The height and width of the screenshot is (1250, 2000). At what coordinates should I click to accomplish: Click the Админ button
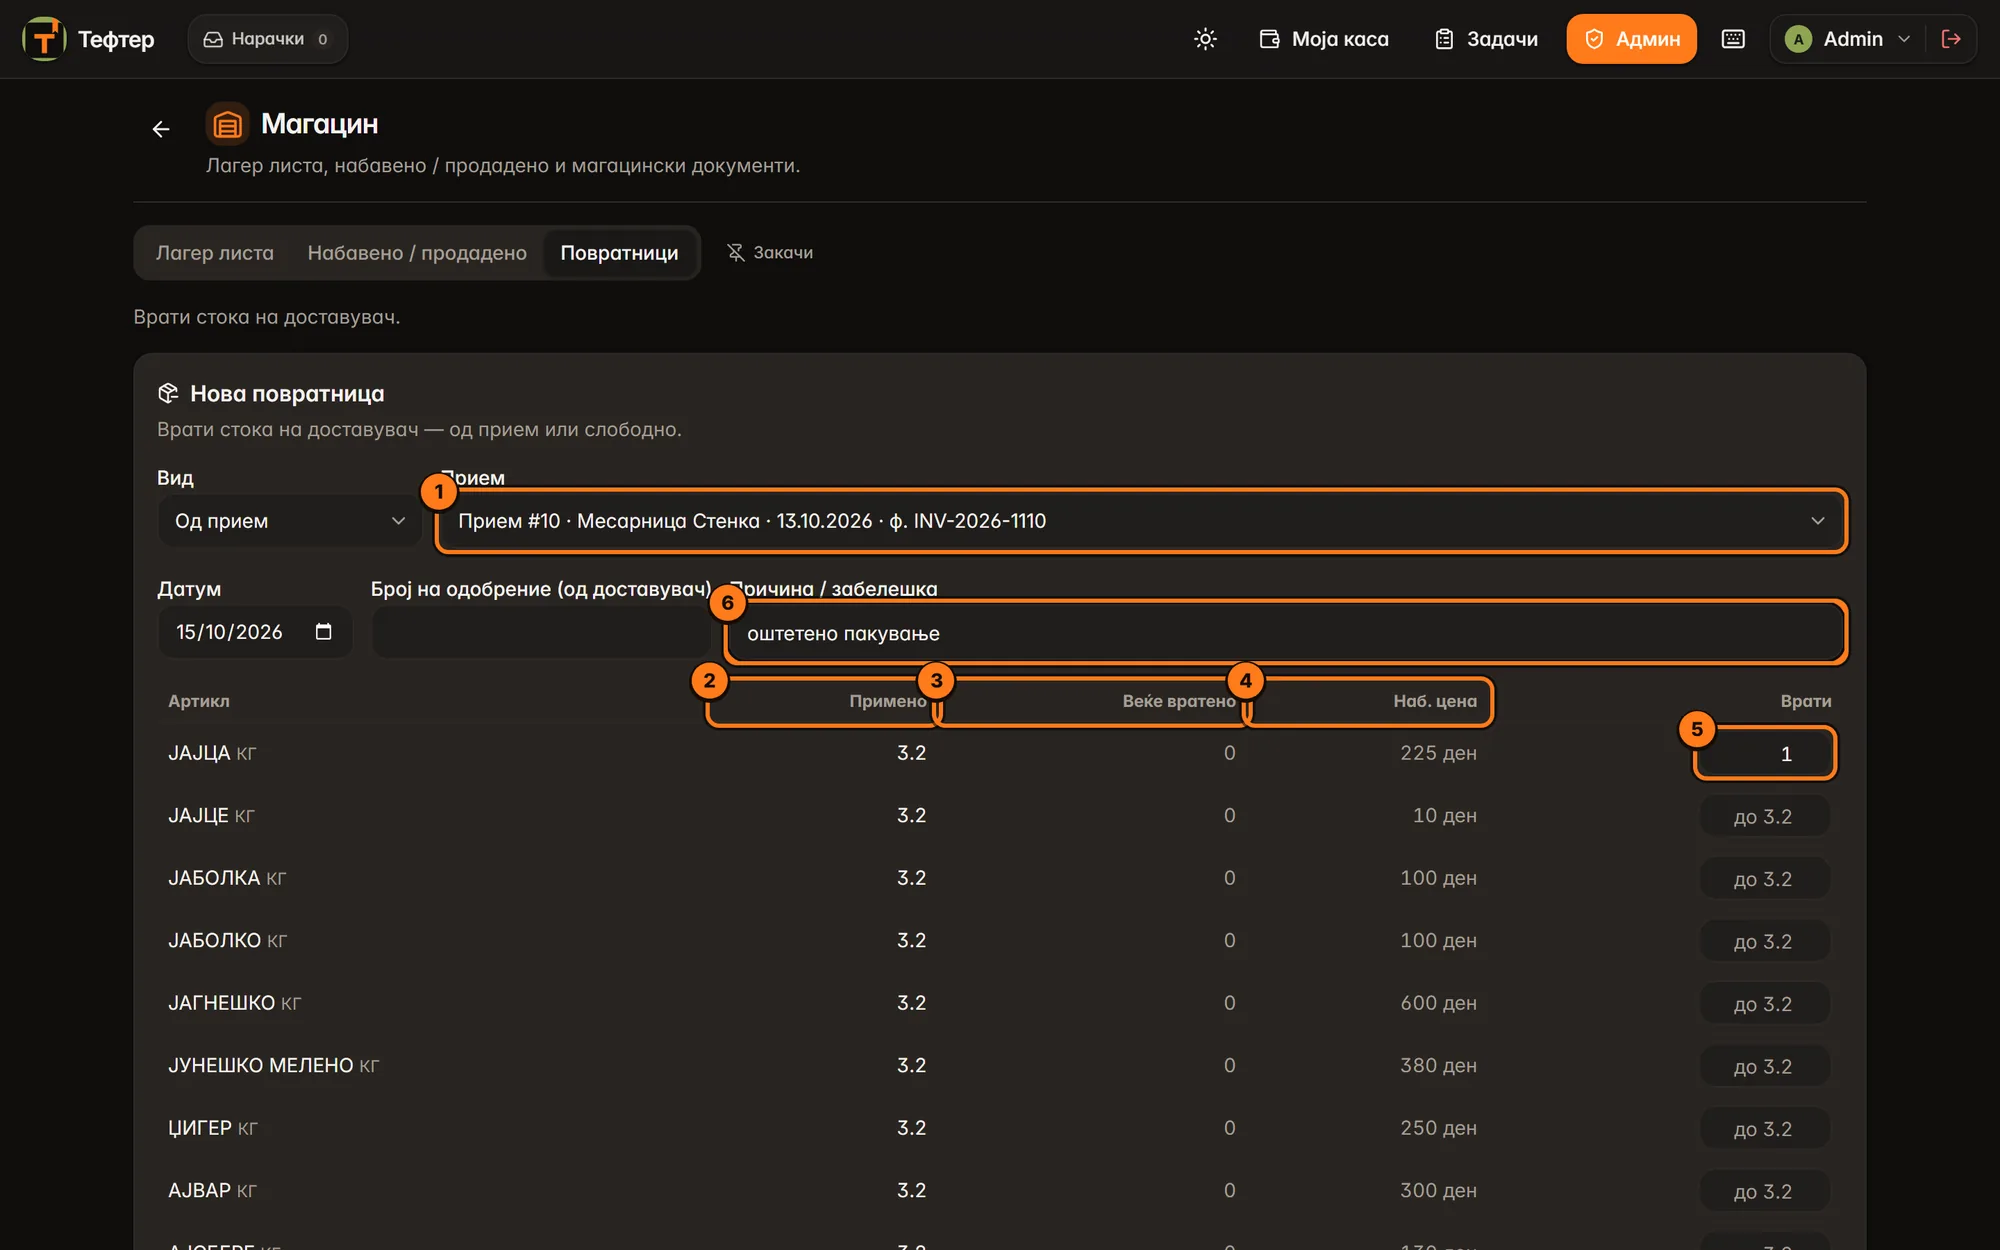tap(1631, 39)
